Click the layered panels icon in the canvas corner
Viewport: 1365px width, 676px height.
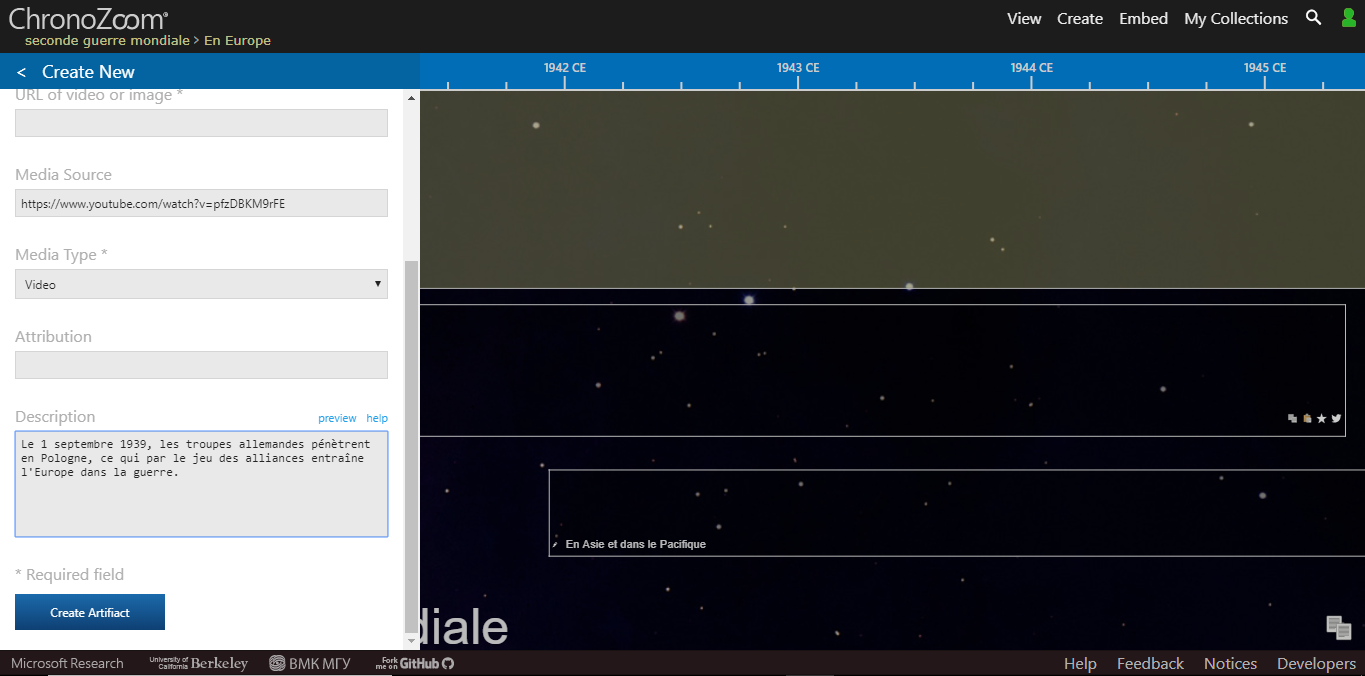1339,627
